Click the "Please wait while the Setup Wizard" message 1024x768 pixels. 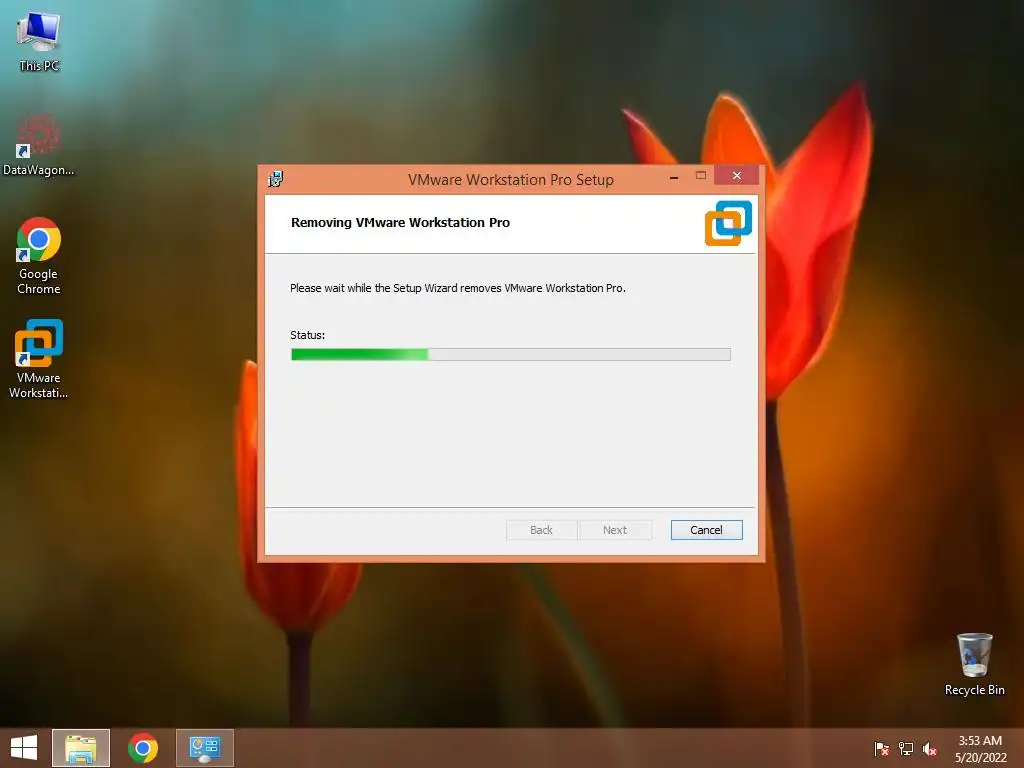point(458,288)
